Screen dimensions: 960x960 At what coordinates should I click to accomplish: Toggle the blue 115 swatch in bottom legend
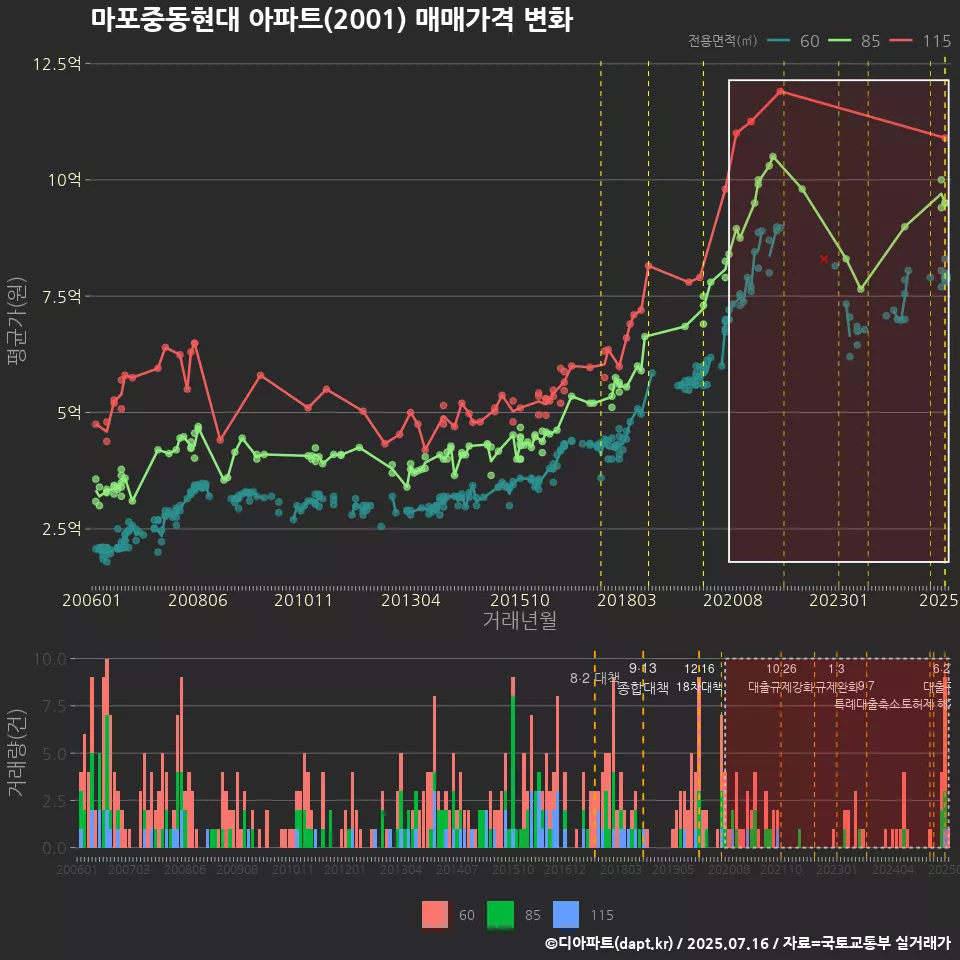click(566, 915)
